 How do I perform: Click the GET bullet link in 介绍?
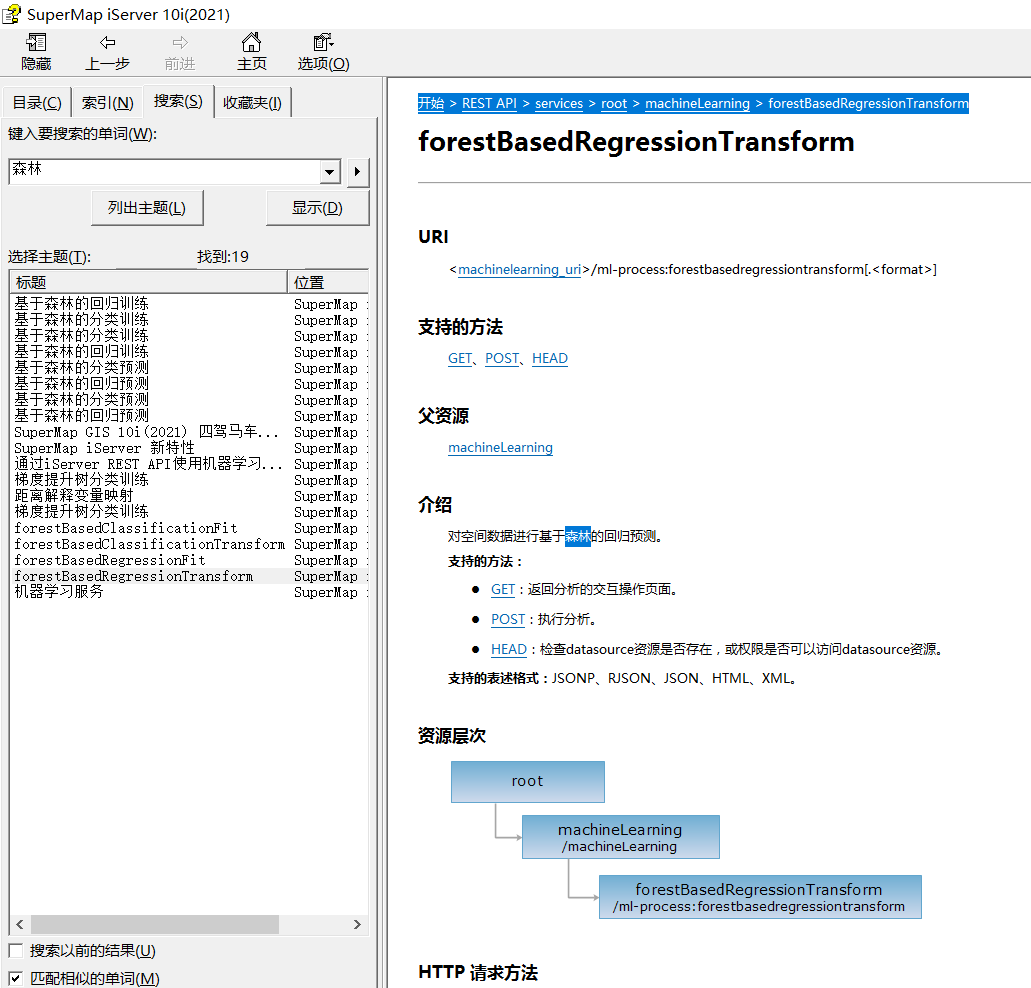coord(503,590)
